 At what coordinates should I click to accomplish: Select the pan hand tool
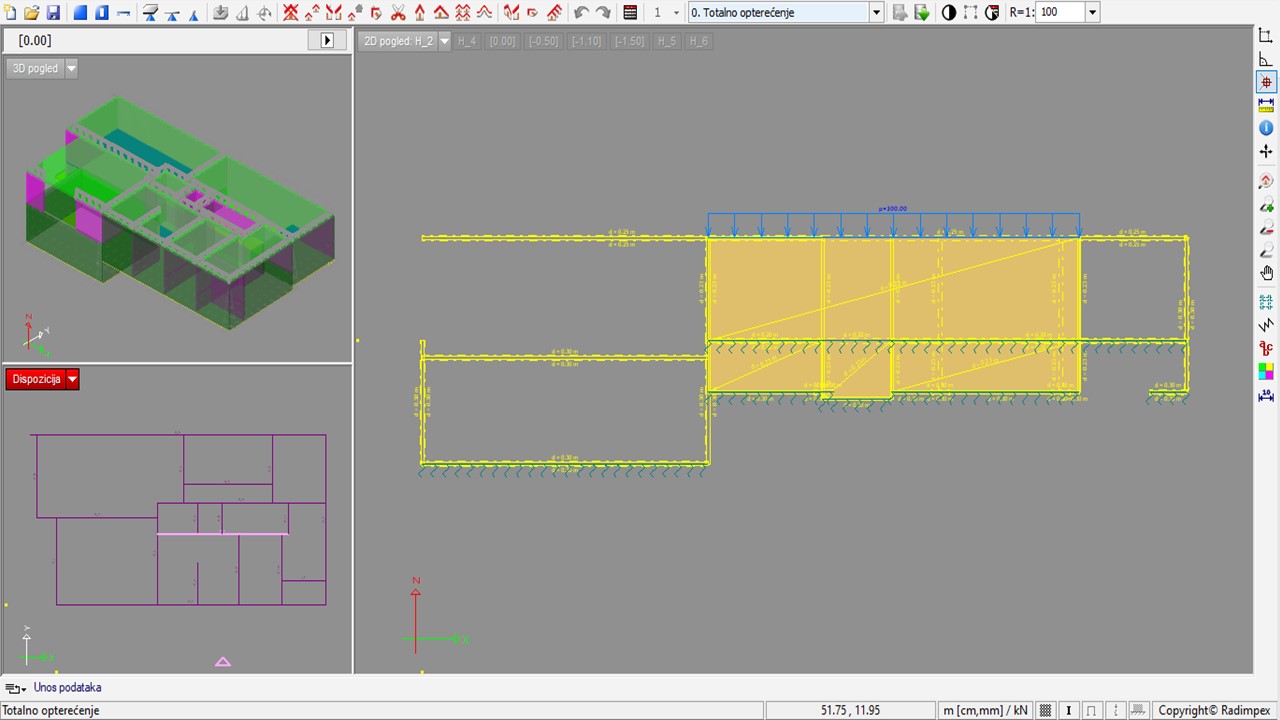tap(1266, 274)
